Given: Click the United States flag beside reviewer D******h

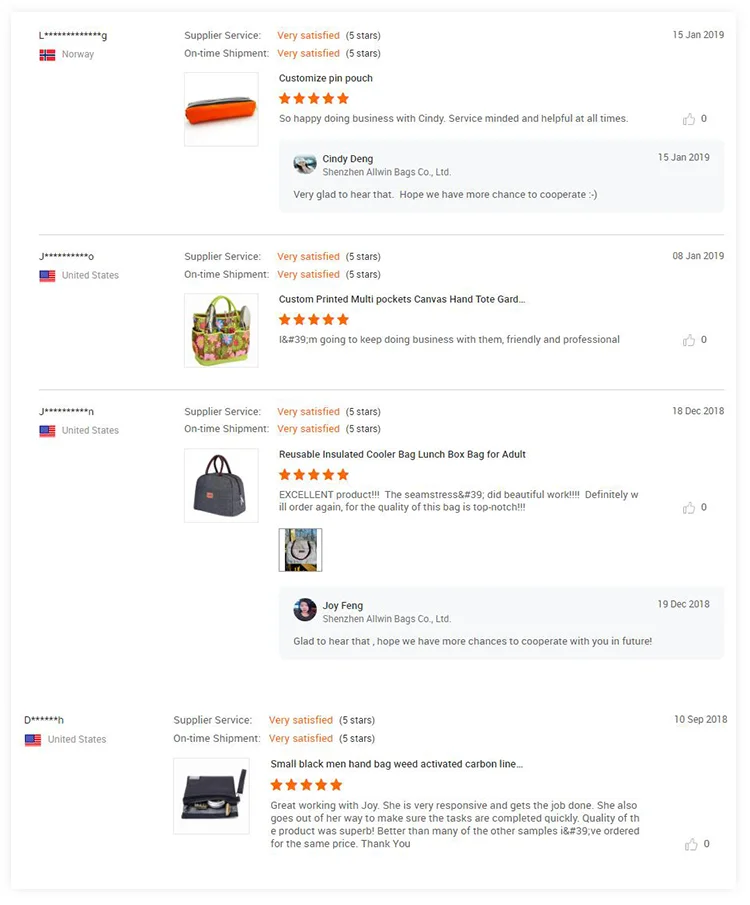Looking at the screenshot, I should (x=33, y=740).
